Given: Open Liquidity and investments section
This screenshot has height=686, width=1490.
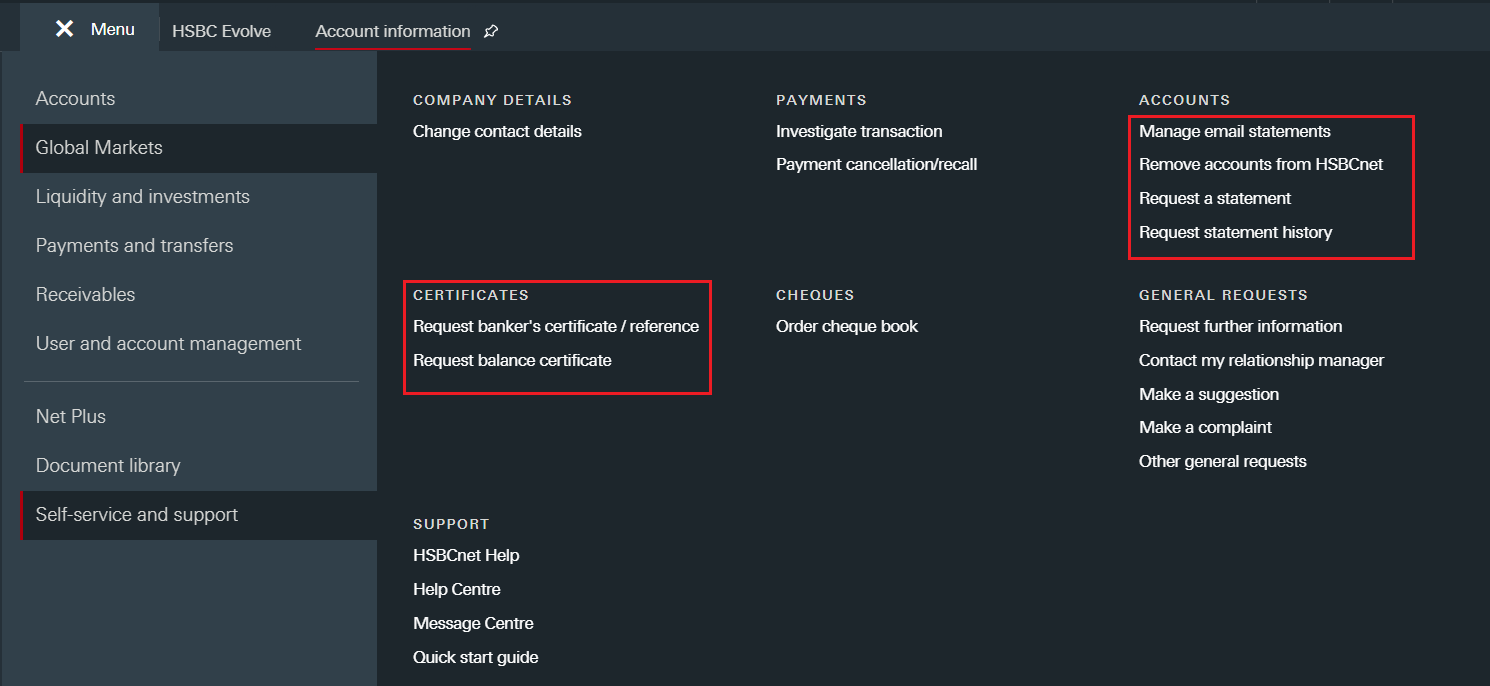Looking at the screenshot, I should [x=142, y=196].
